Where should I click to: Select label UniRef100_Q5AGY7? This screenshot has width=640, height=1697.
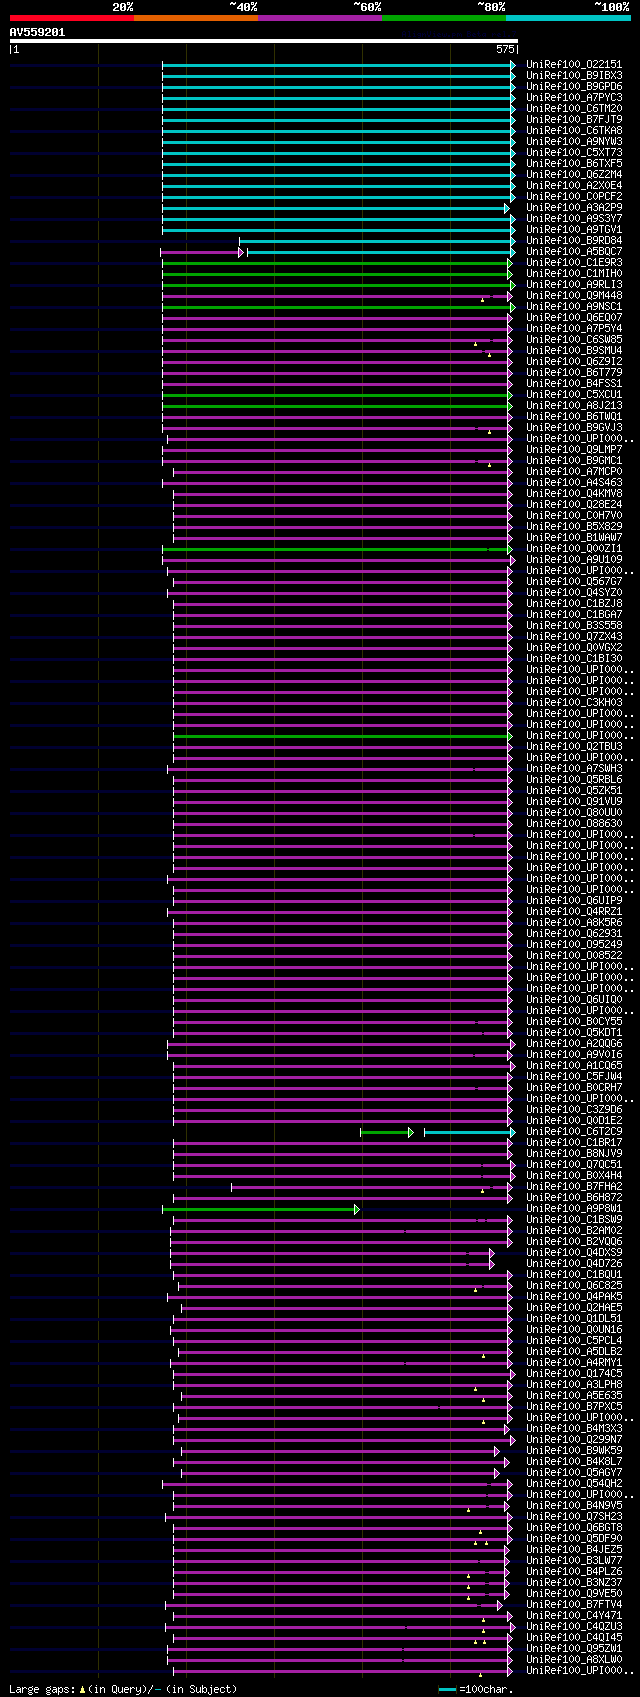(574, 1472)
